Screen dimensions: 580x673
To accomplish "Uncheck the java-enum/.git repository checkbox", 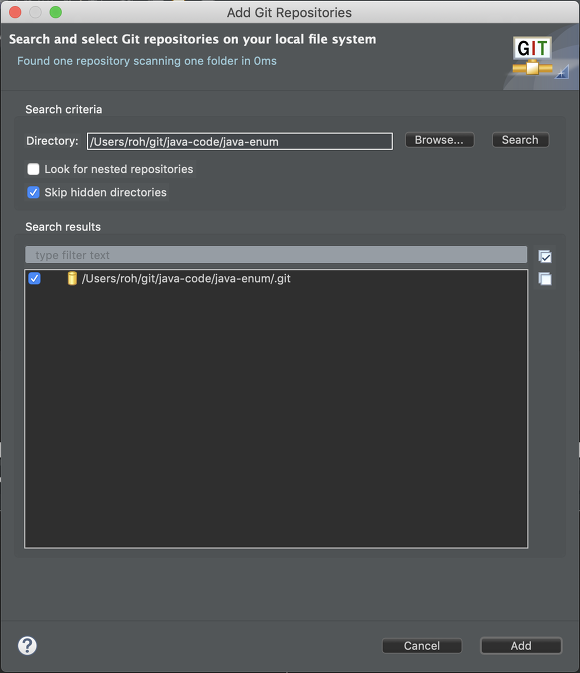I will [x=34, y=279].
